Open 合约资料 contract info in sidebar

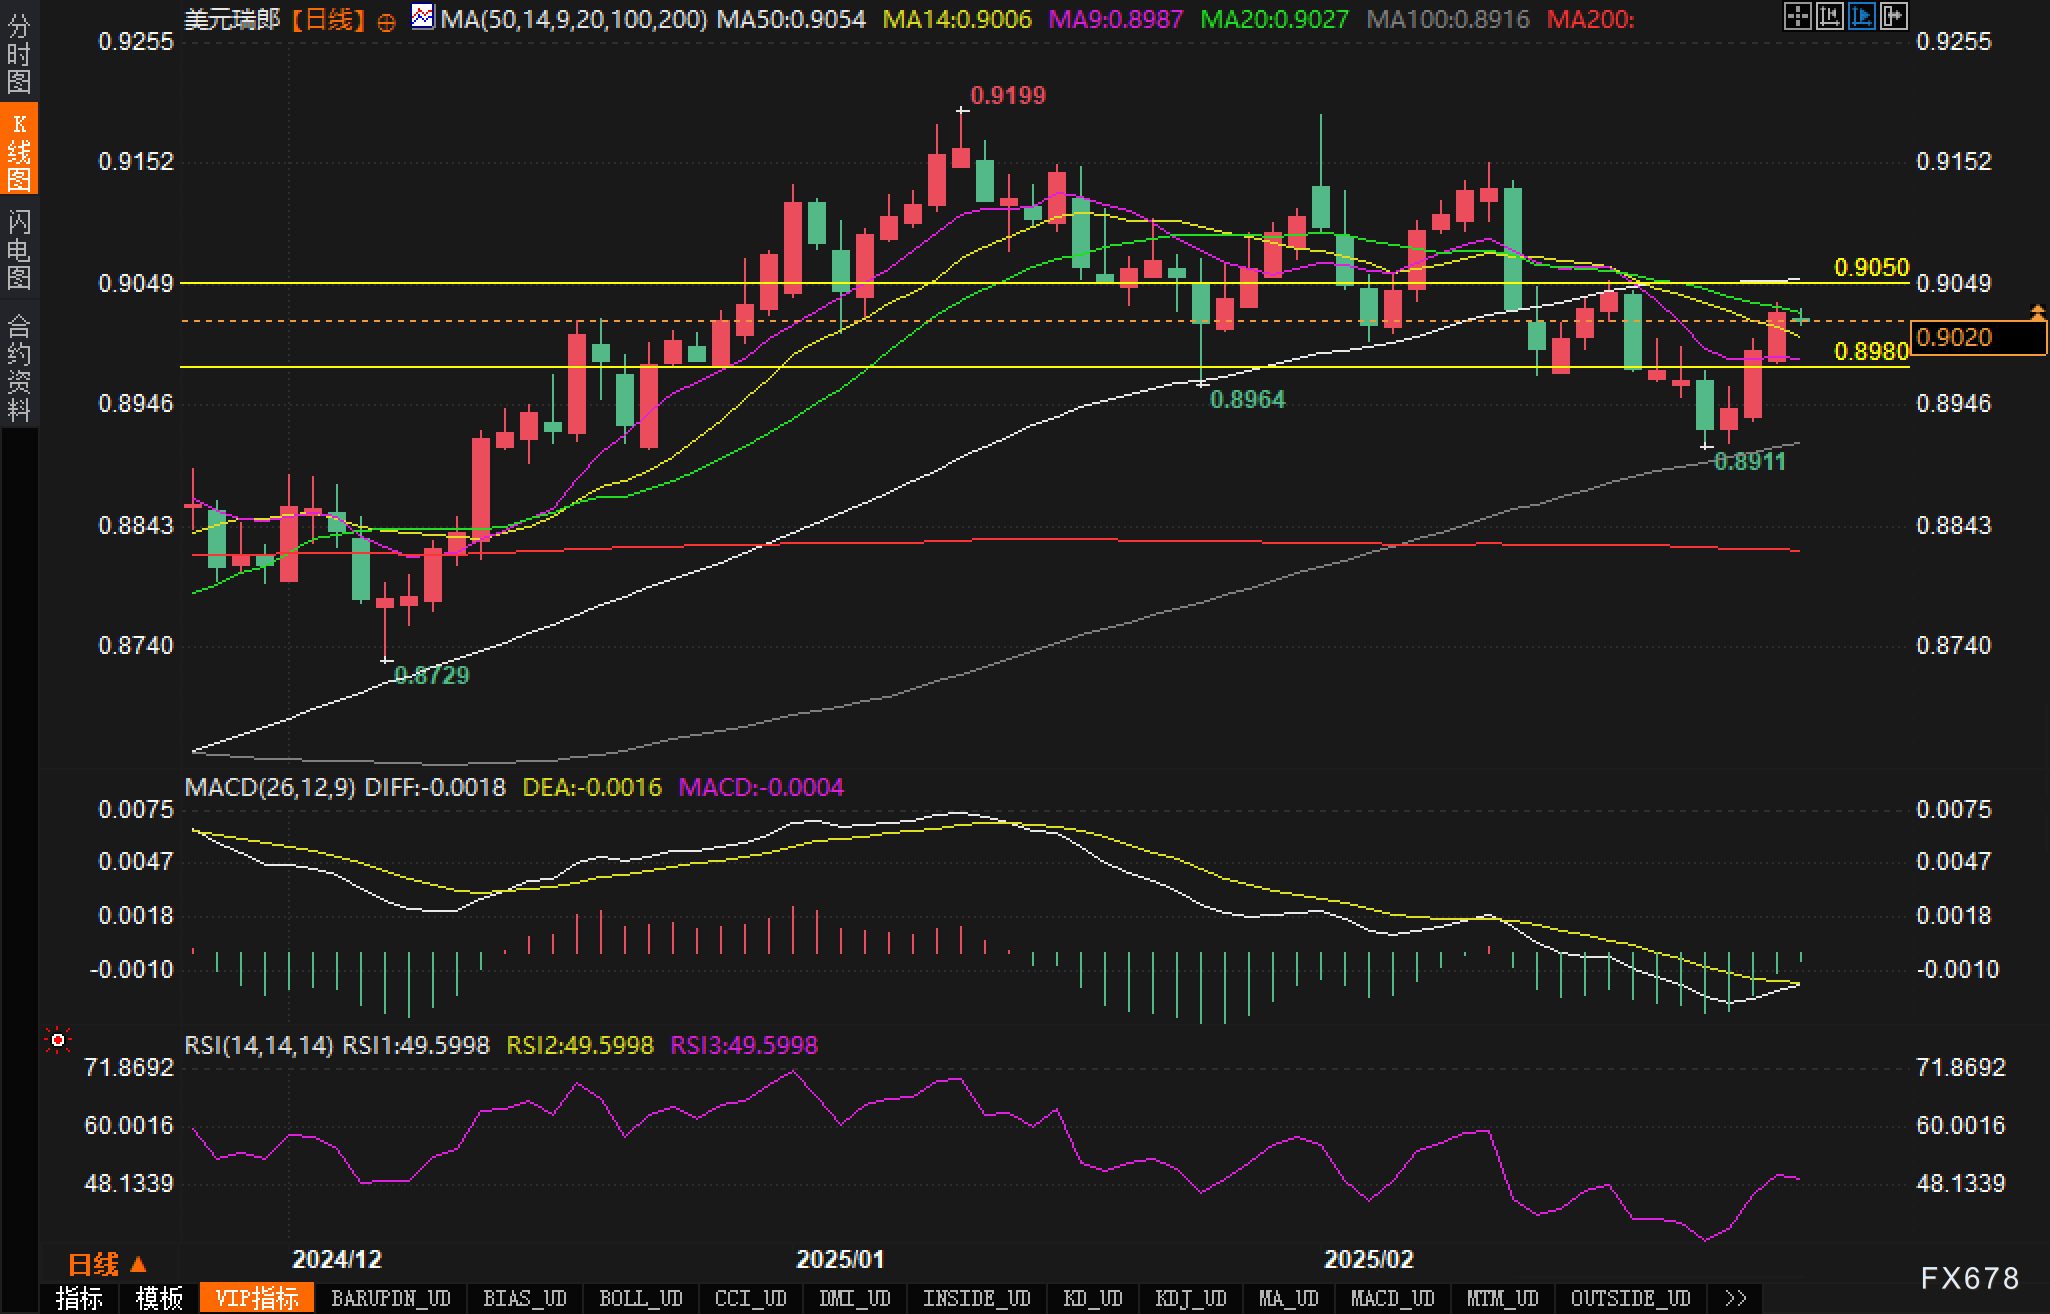pos(18,368)
